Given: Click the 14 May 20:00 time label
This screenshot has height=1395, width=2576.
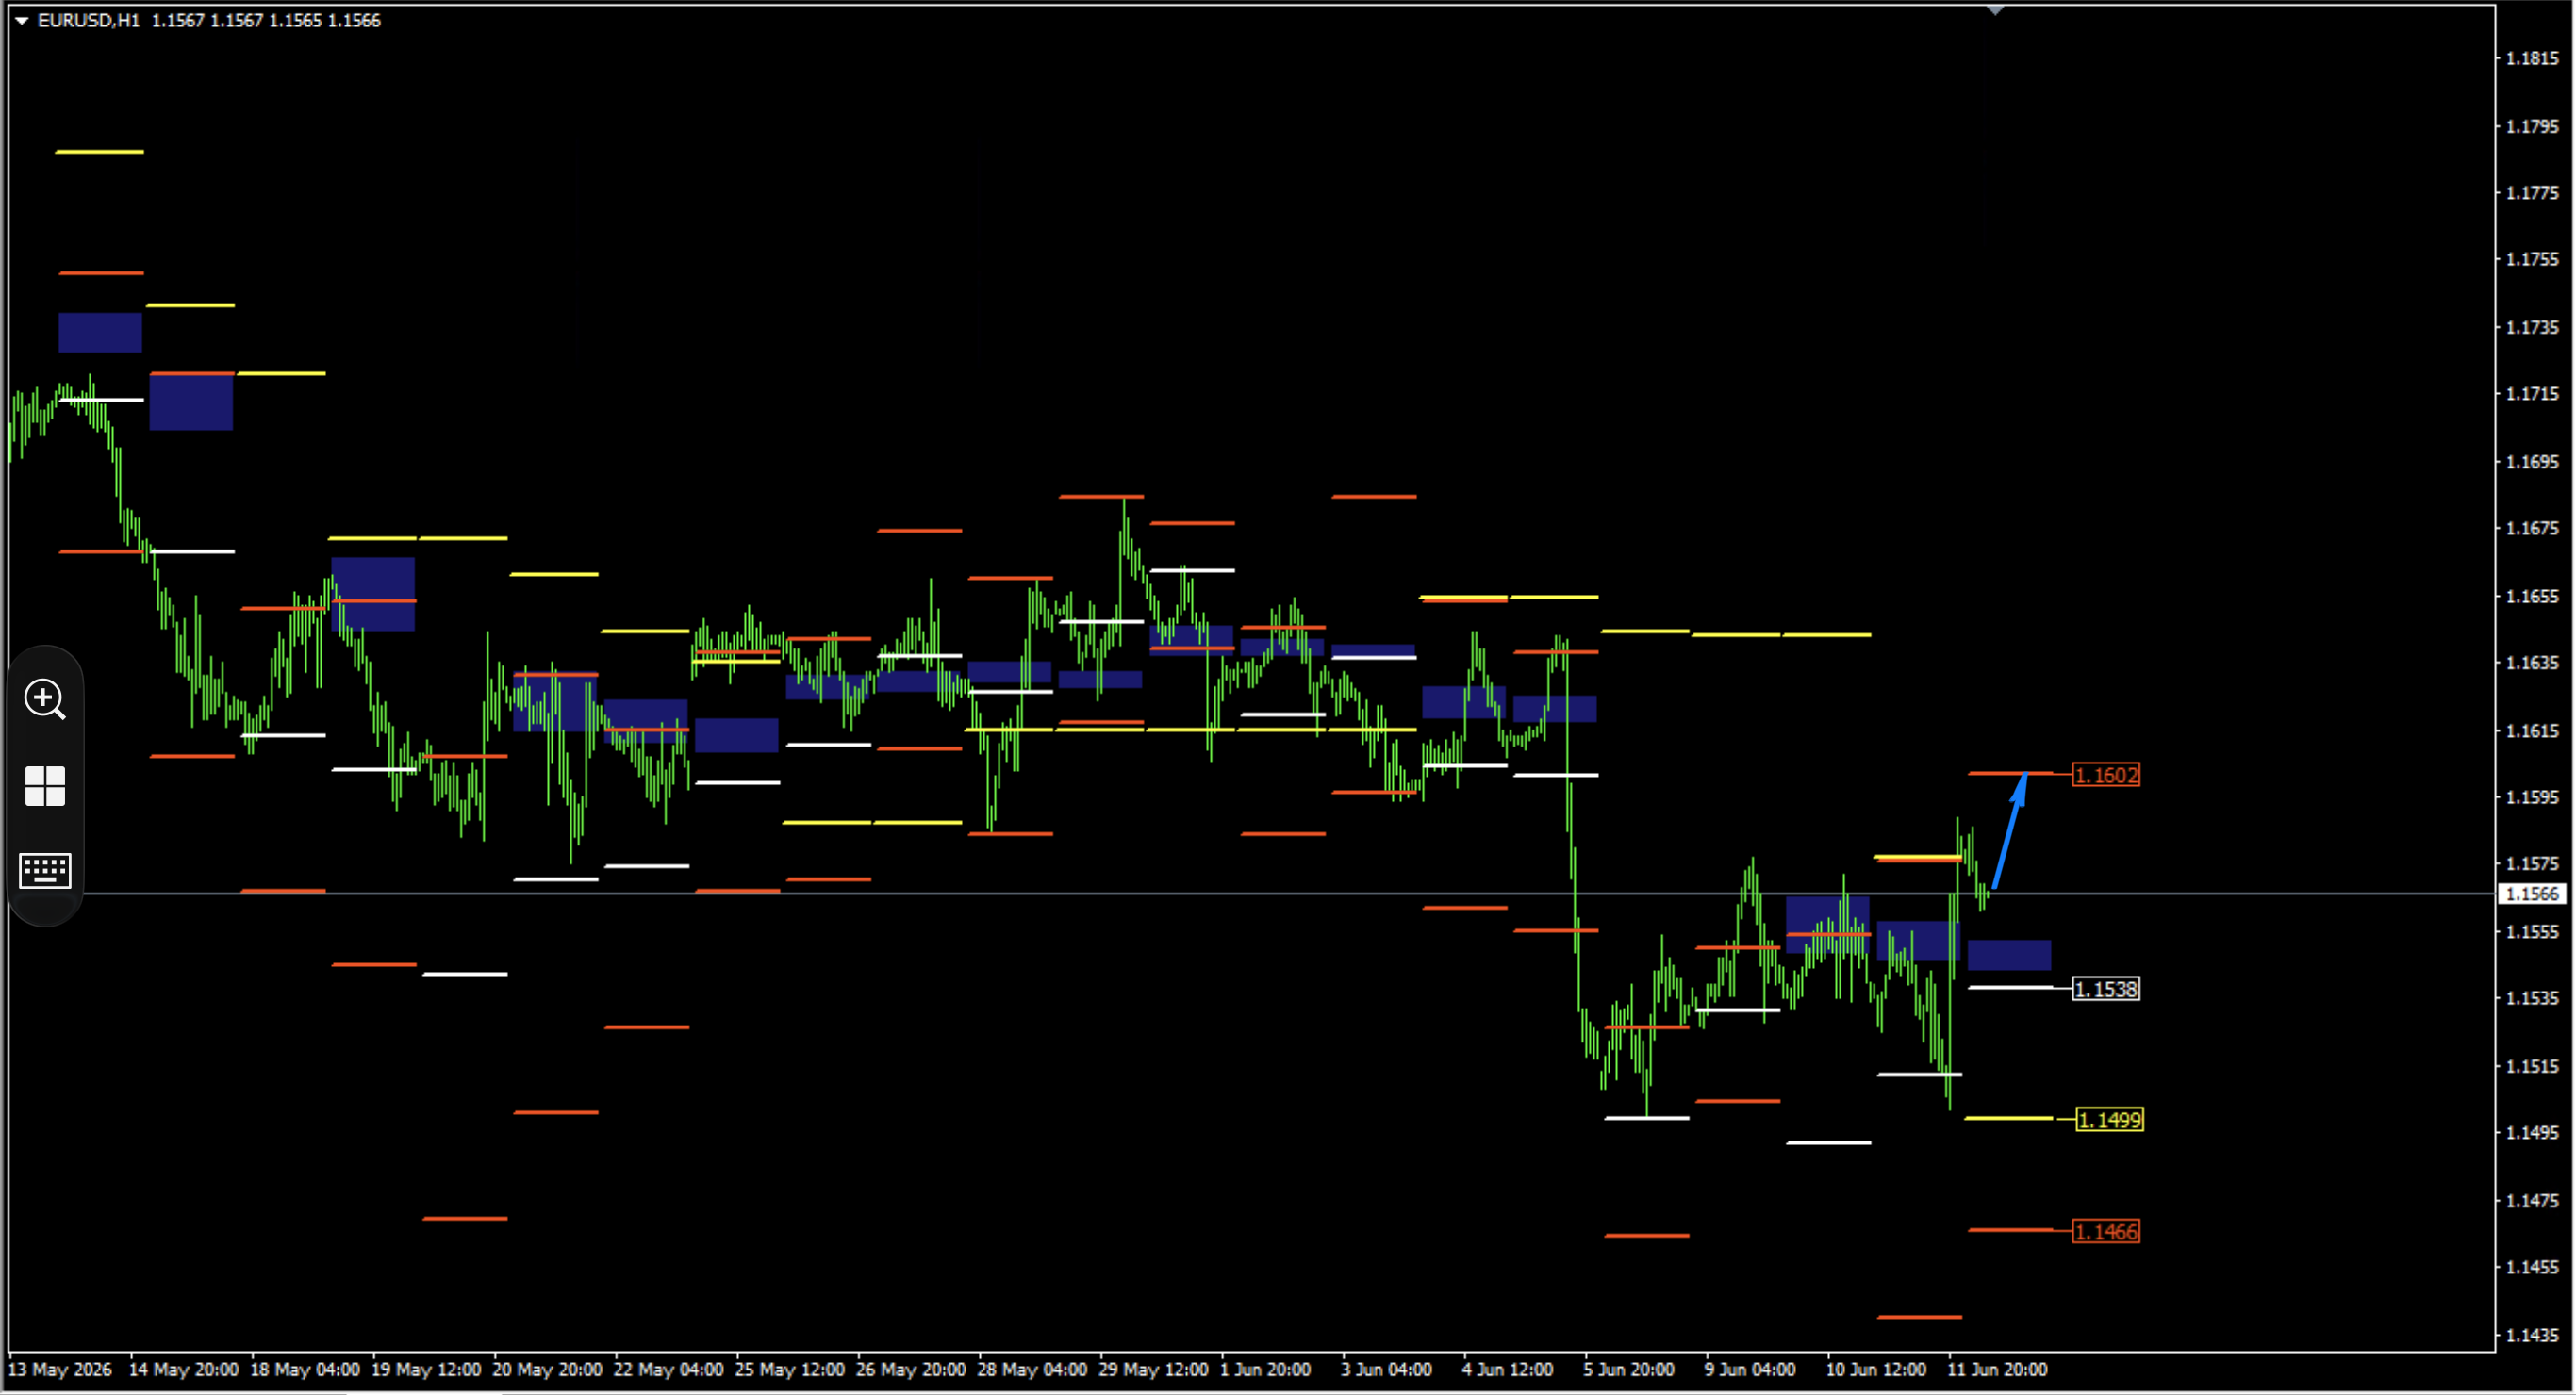Looking at the screenshot, I should 183,1369.
